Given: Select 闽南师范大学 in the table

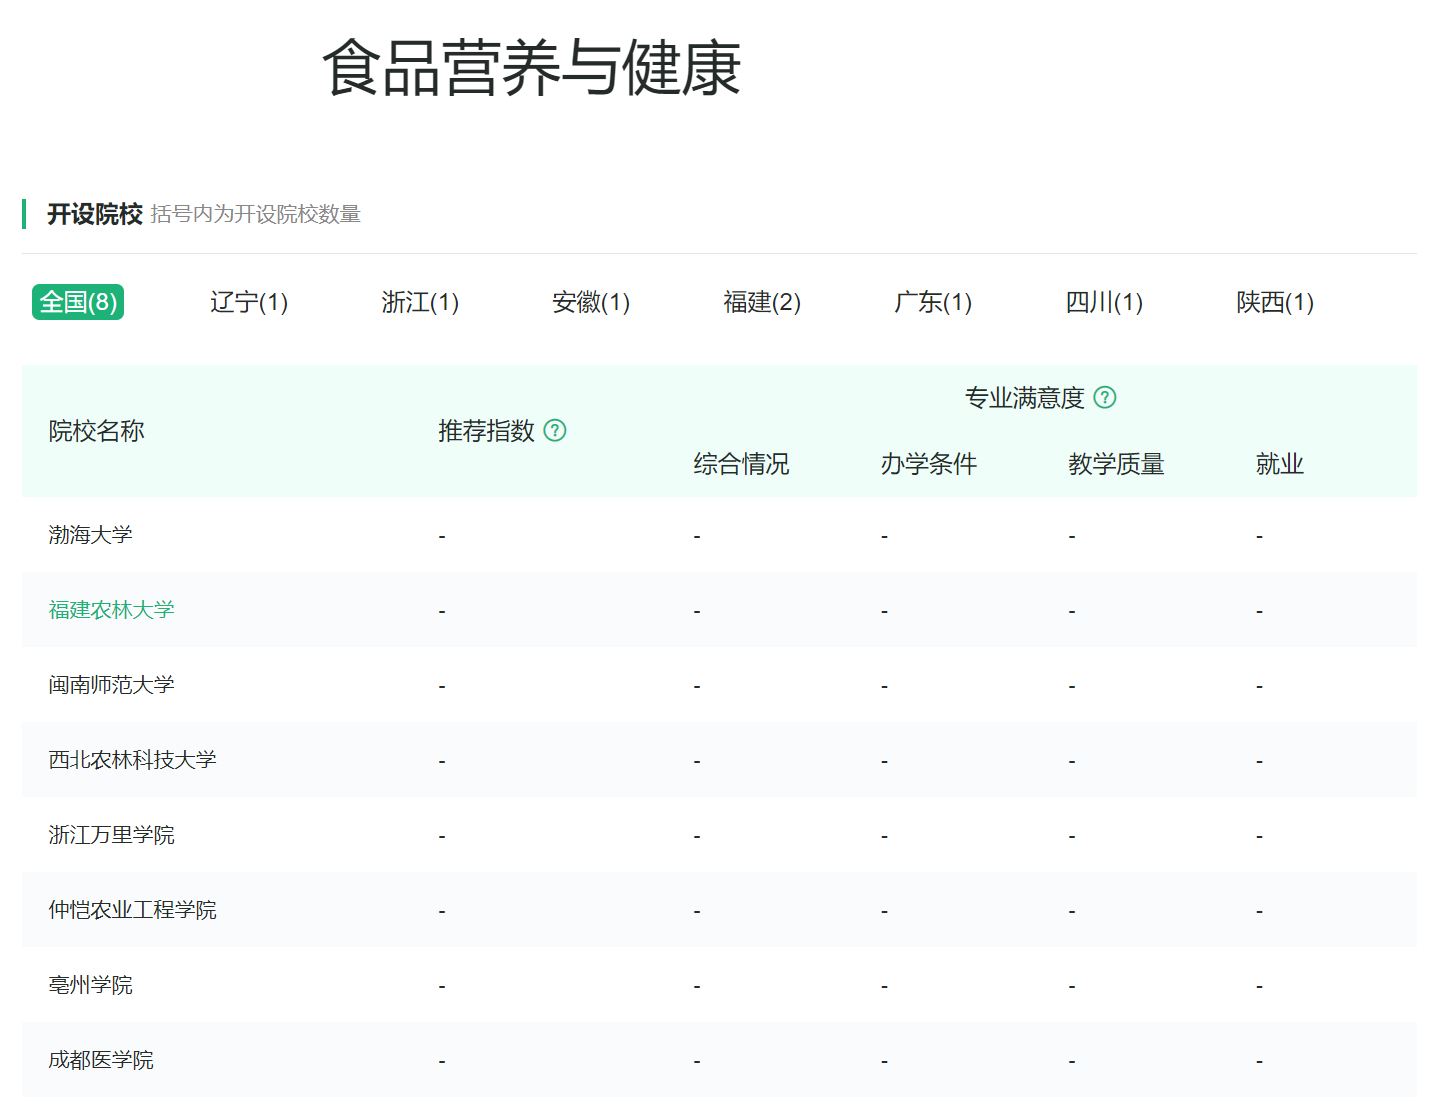Looking at the screenshot, I should tap(111, 684).
